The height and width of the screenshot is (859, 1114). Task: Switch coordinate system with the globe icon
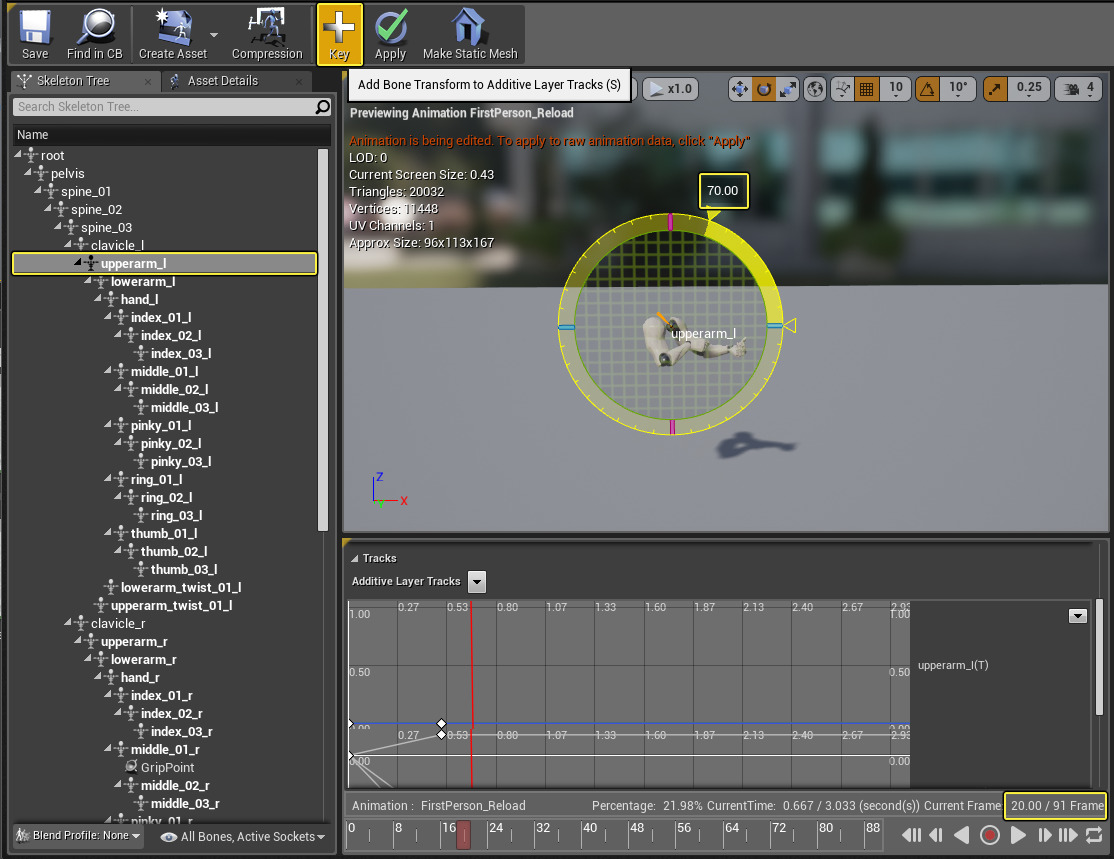coord(815,89)
